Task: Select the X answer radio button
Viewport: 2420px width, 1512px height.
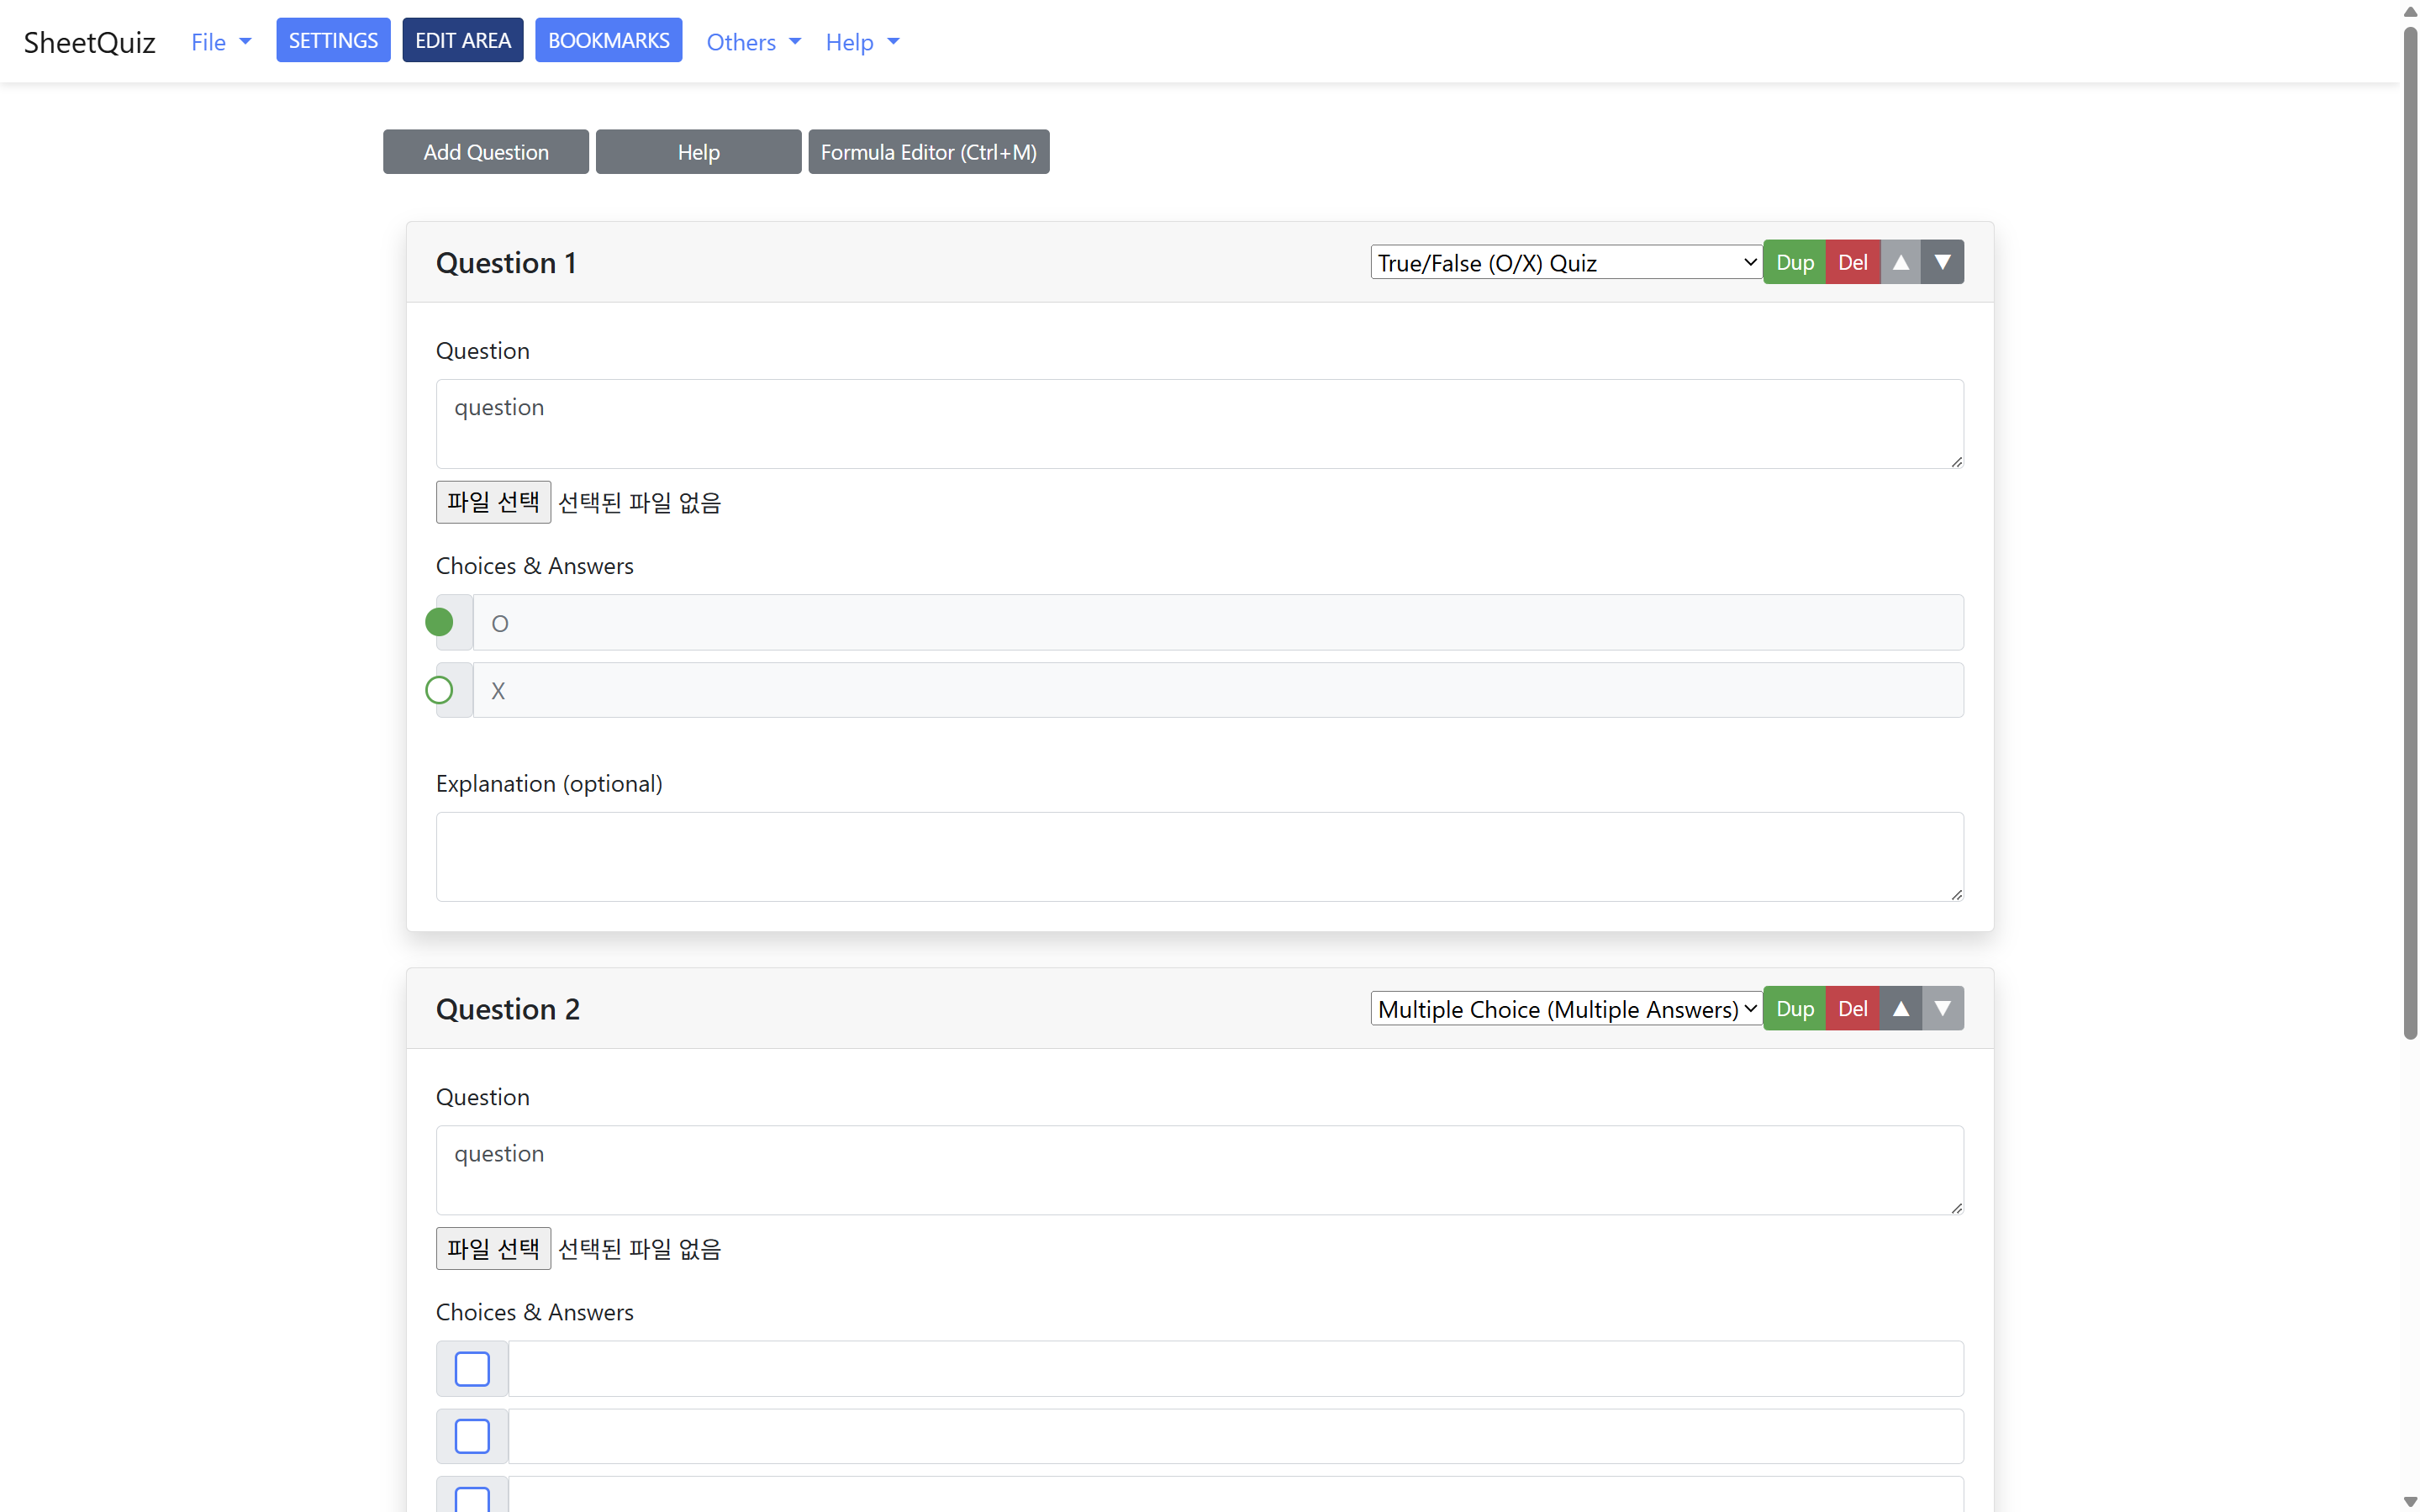Action: click(439, 690)
